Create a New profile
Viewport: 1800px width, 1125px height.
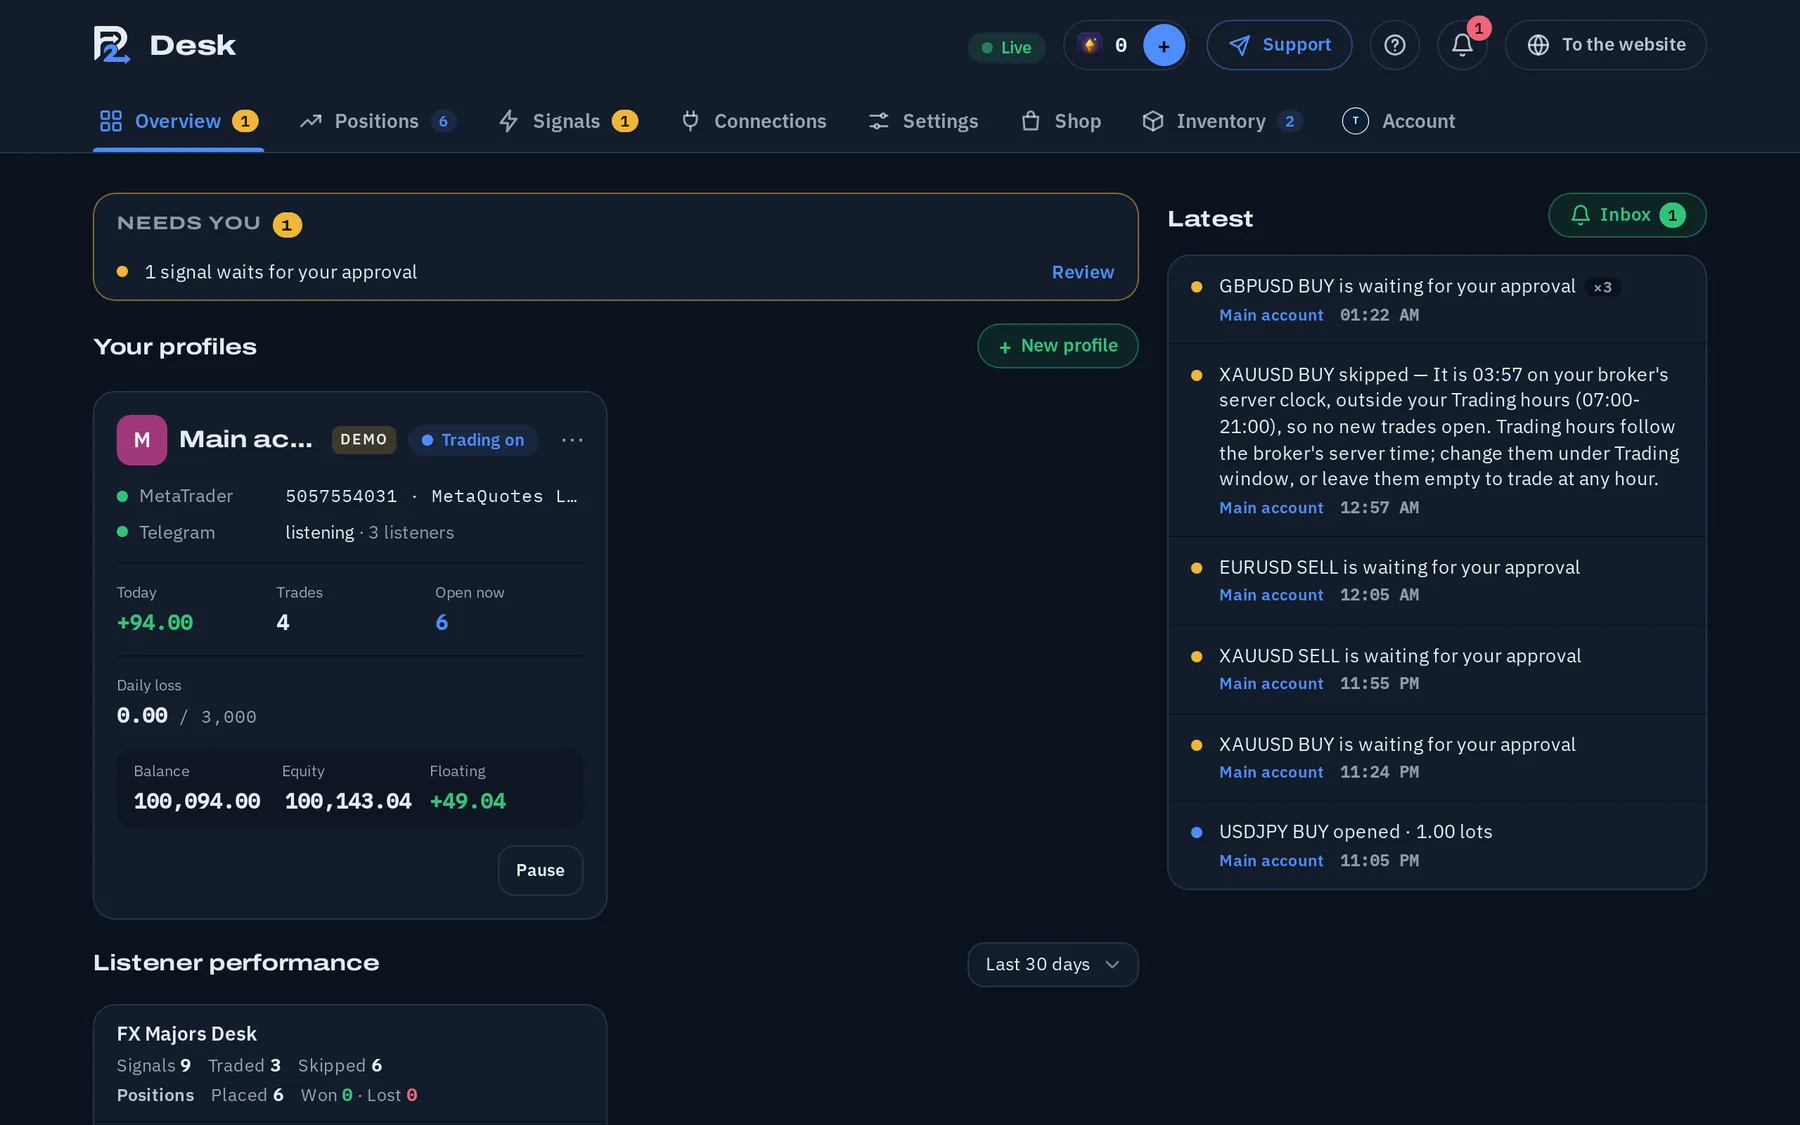click(x=1058, y=346)
